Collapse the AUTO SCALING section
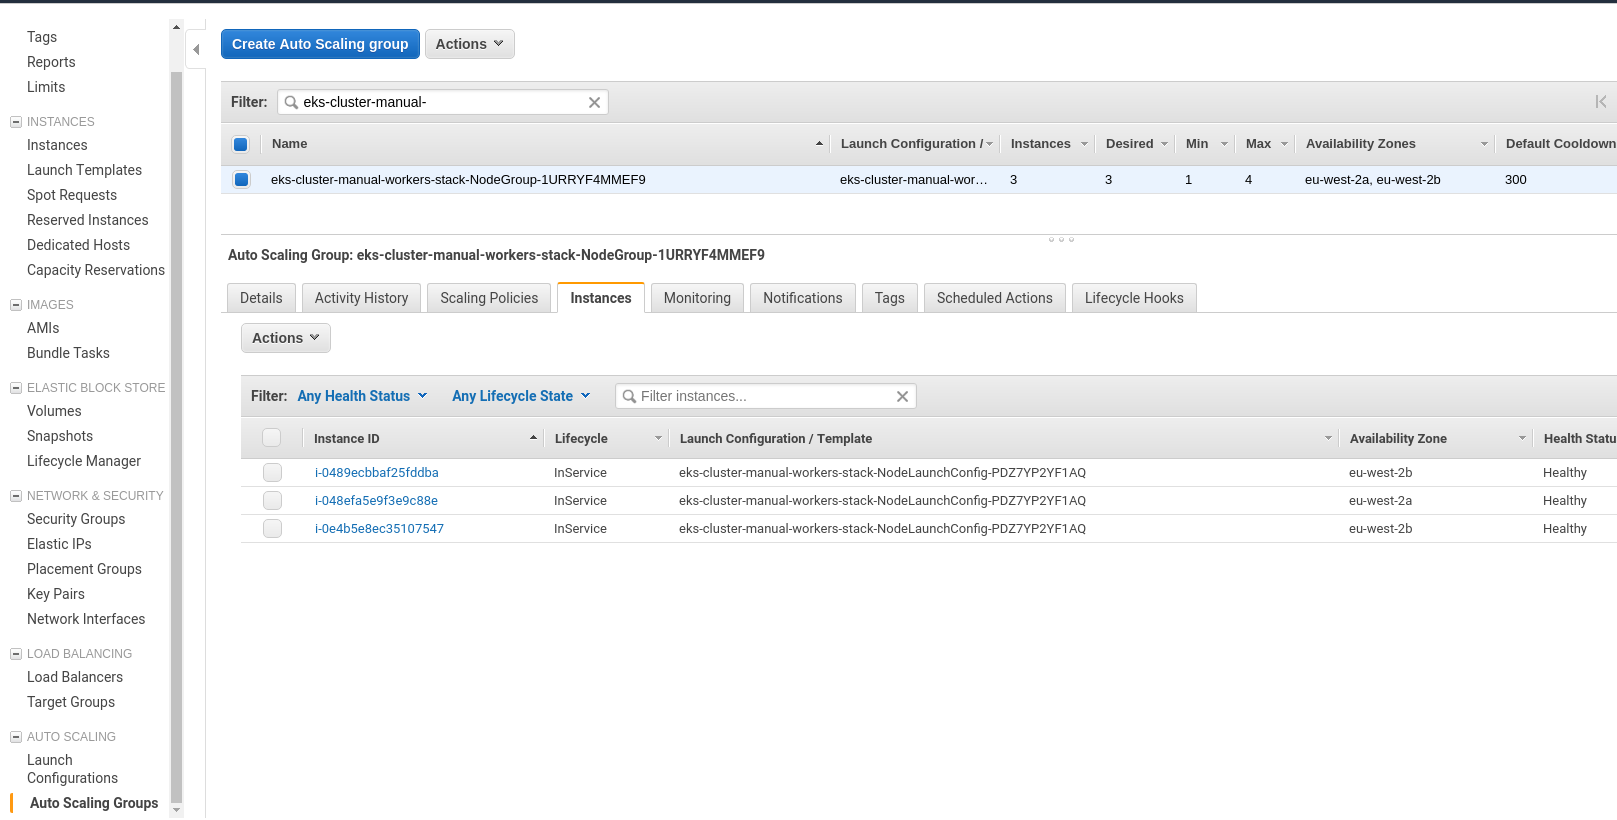 coord(16,737)
